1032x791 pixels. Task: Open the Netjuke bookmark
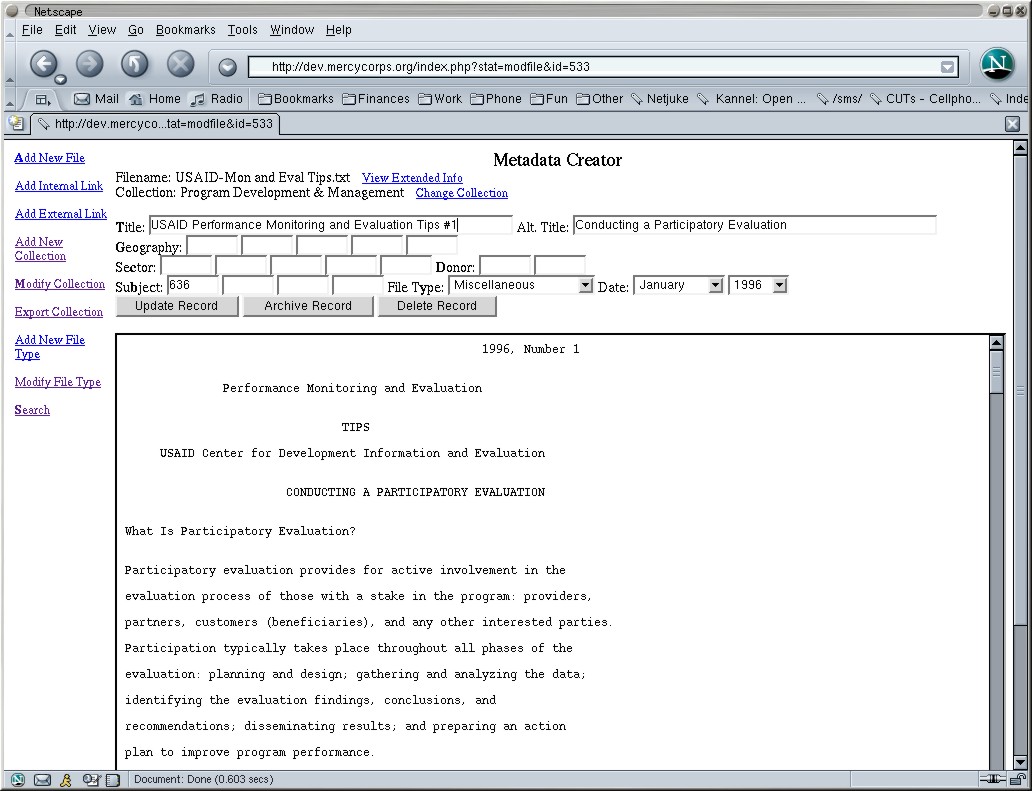[x=660, y=99]
